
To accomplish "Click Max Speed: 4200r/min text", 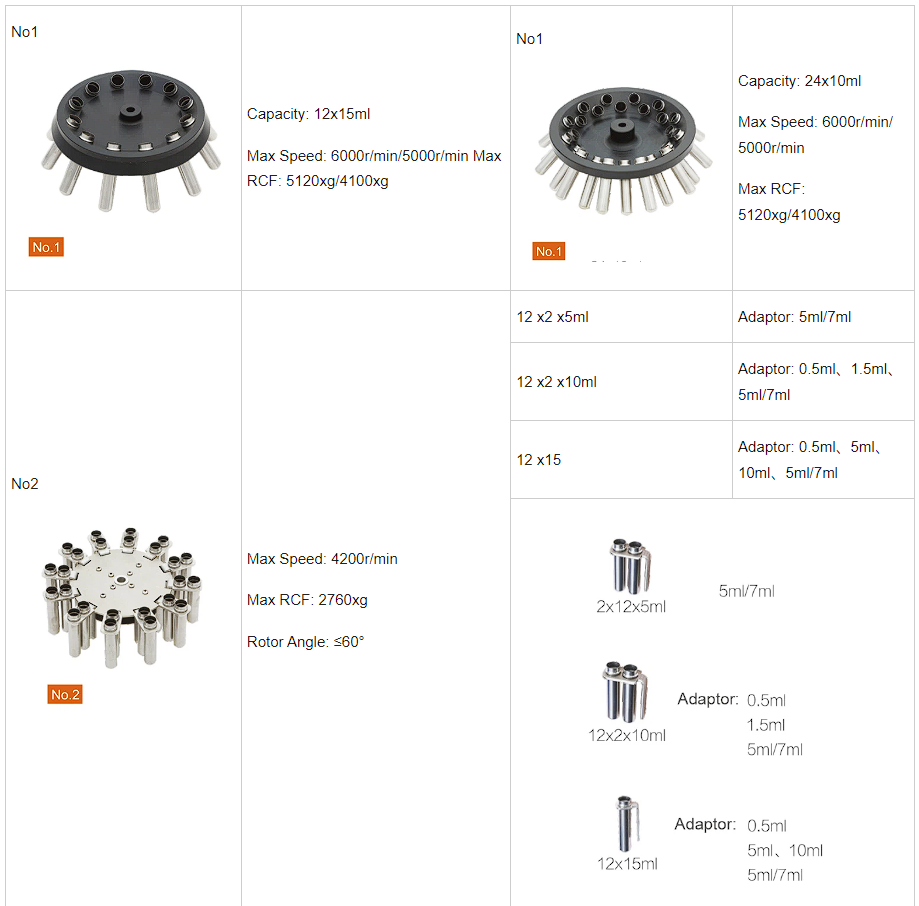I will (322, 559).
